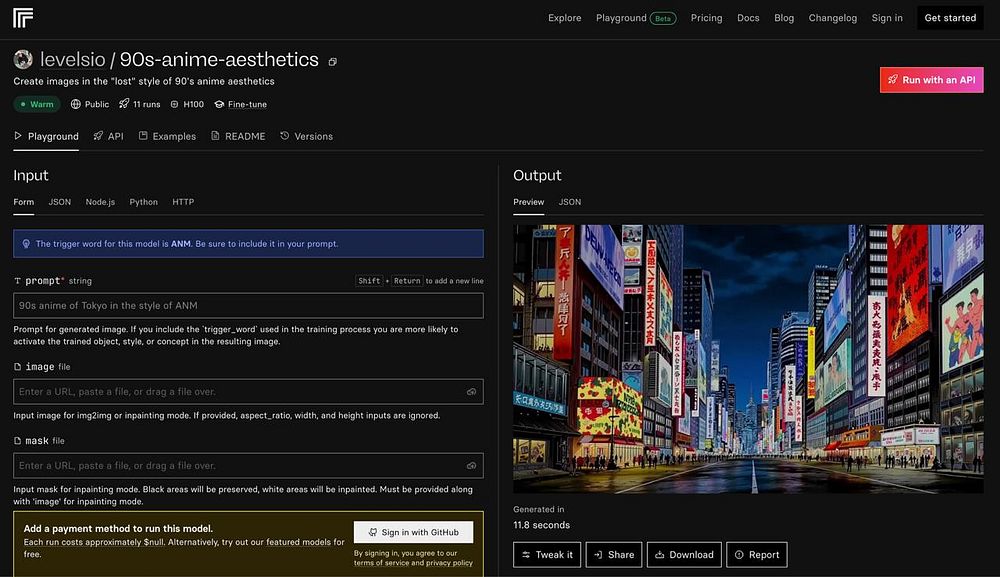Viewport: 1000px width, 577px height.
Task: Select the Preview output tab
Action: tap(529, 202)
